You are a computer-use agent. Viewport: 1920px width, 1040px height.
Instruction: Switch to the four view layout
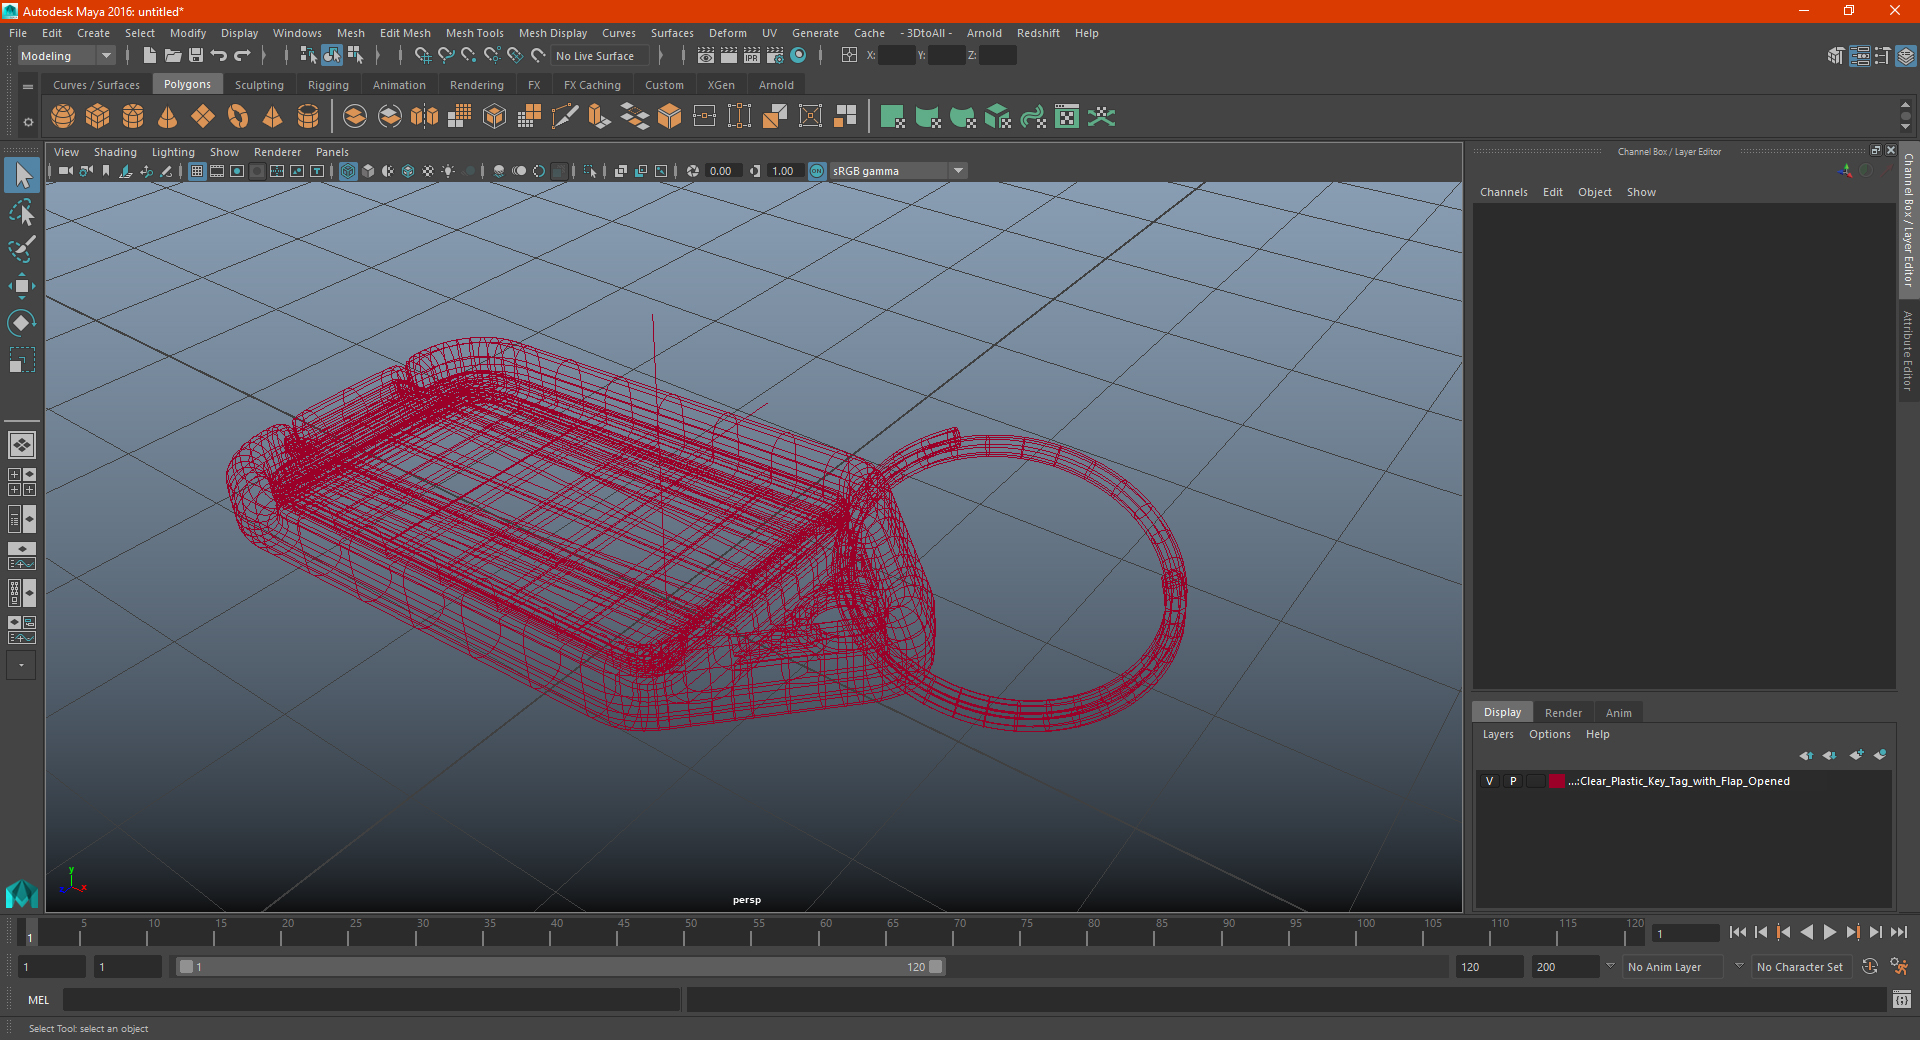(x=21, y=482)
